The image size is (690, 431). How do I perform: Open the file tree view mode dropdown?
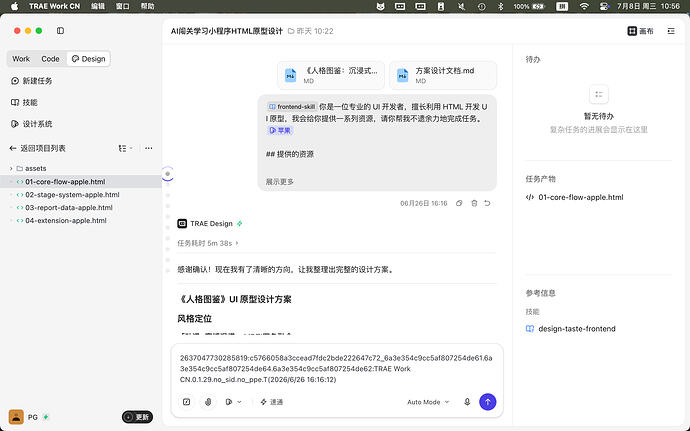125,148
